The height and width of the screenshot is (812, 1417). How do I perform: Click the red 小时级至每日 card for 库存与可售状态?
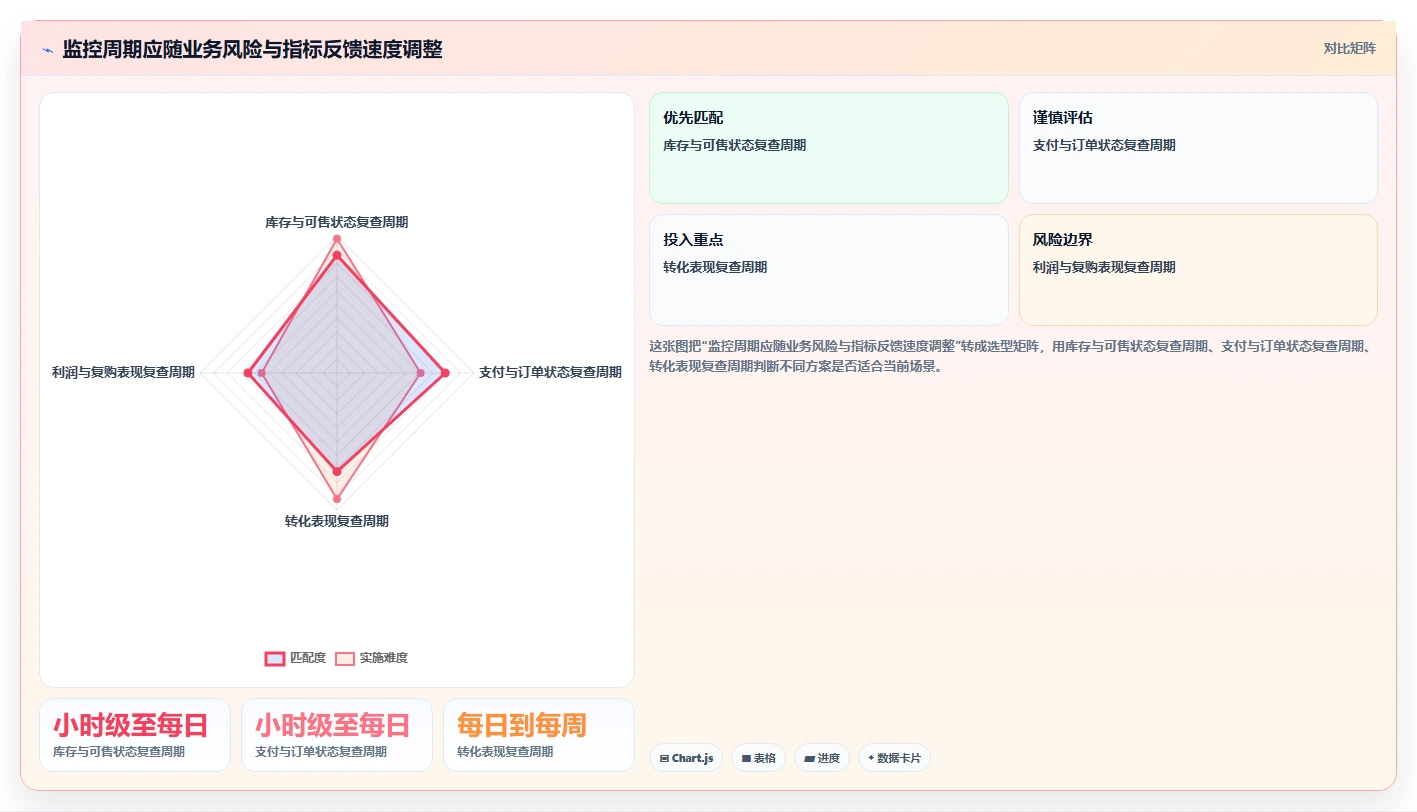pos(135,735)
